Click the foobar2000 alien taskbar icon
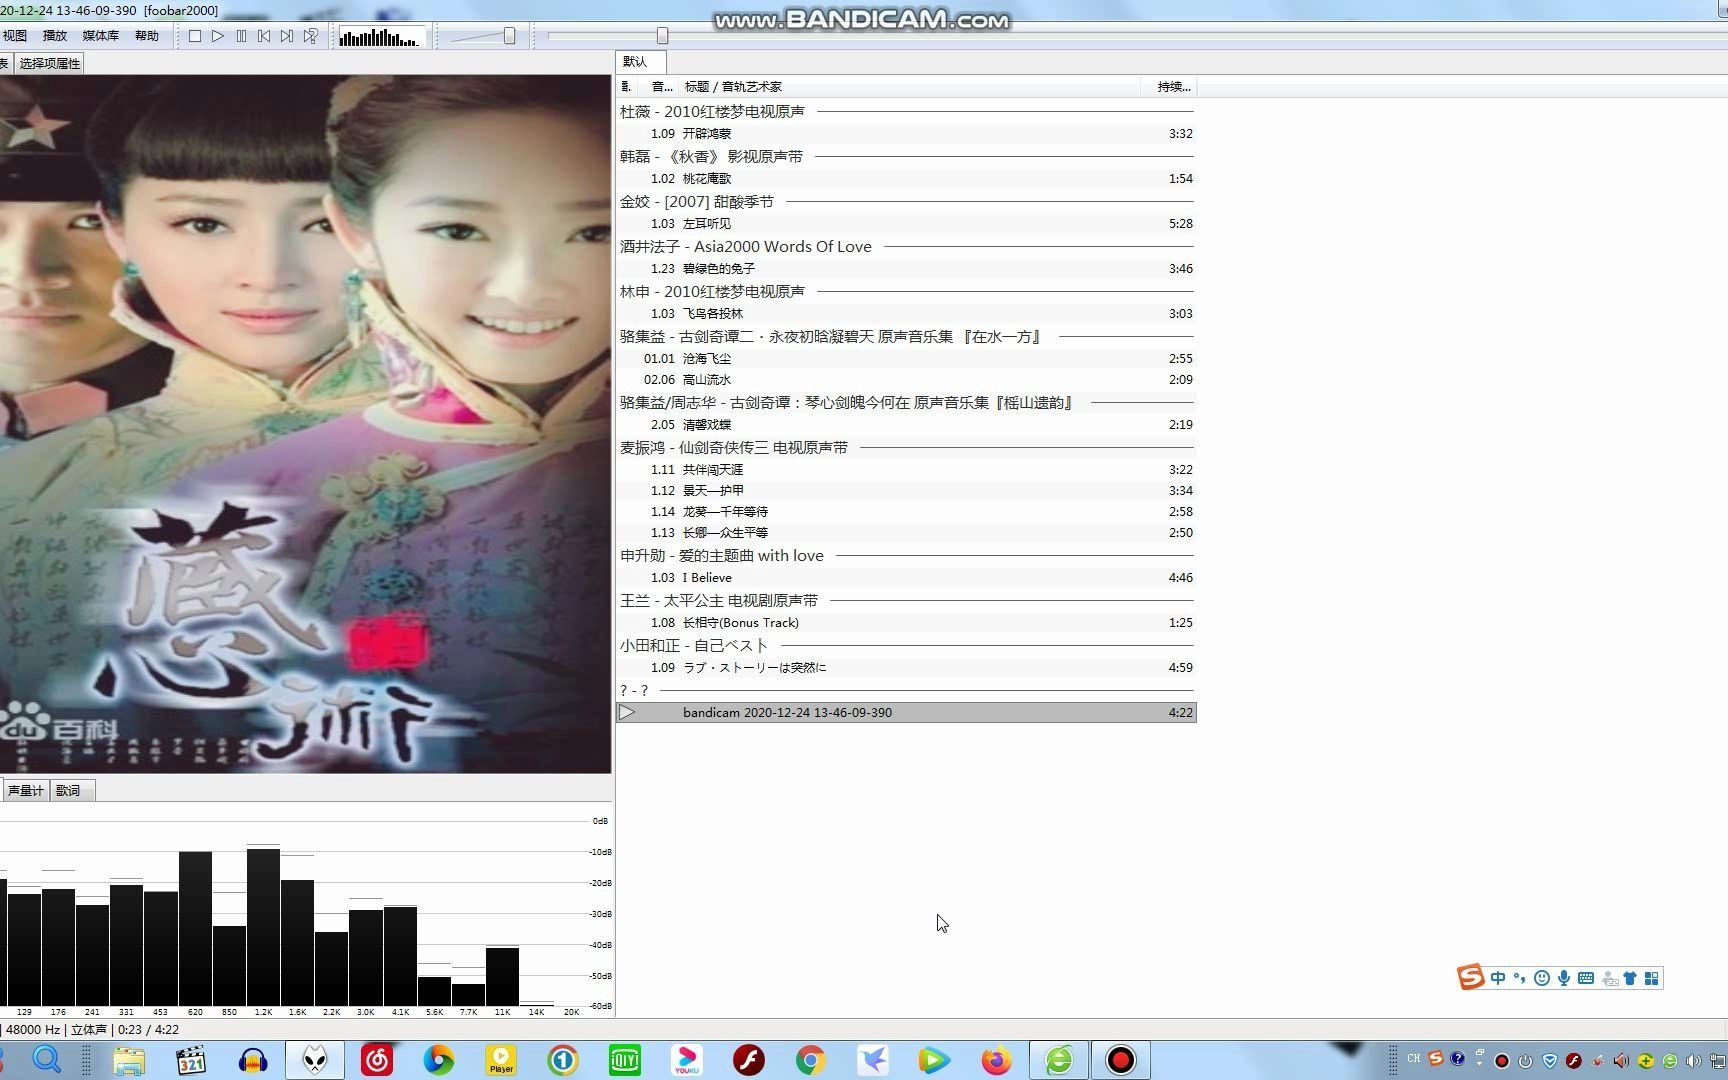The width and height of the screenshot is (1728, 1080). click(315, 1060)
